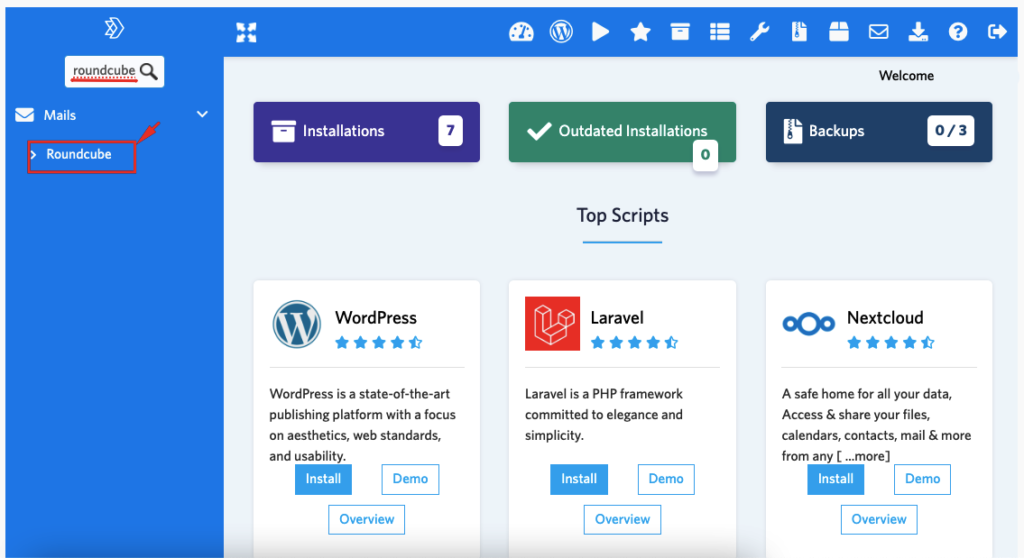Click the WordPress star rating
This screenshot has width=1024, height=558.
[x=379, y=342]
